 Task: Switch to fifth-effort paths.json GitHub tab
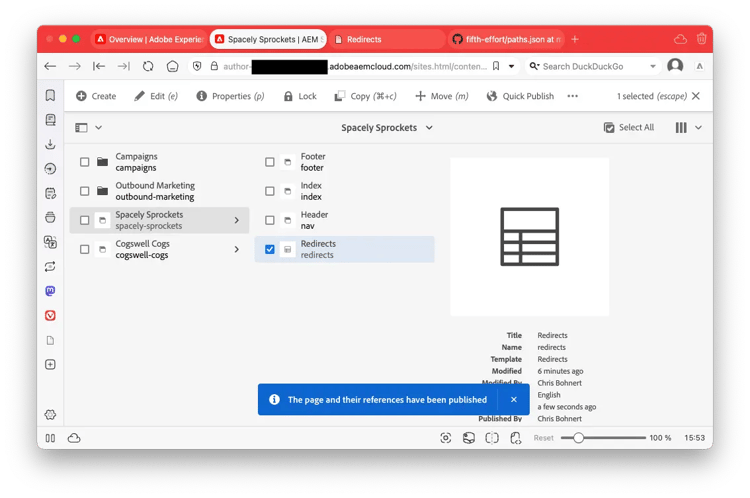[506, 39]
